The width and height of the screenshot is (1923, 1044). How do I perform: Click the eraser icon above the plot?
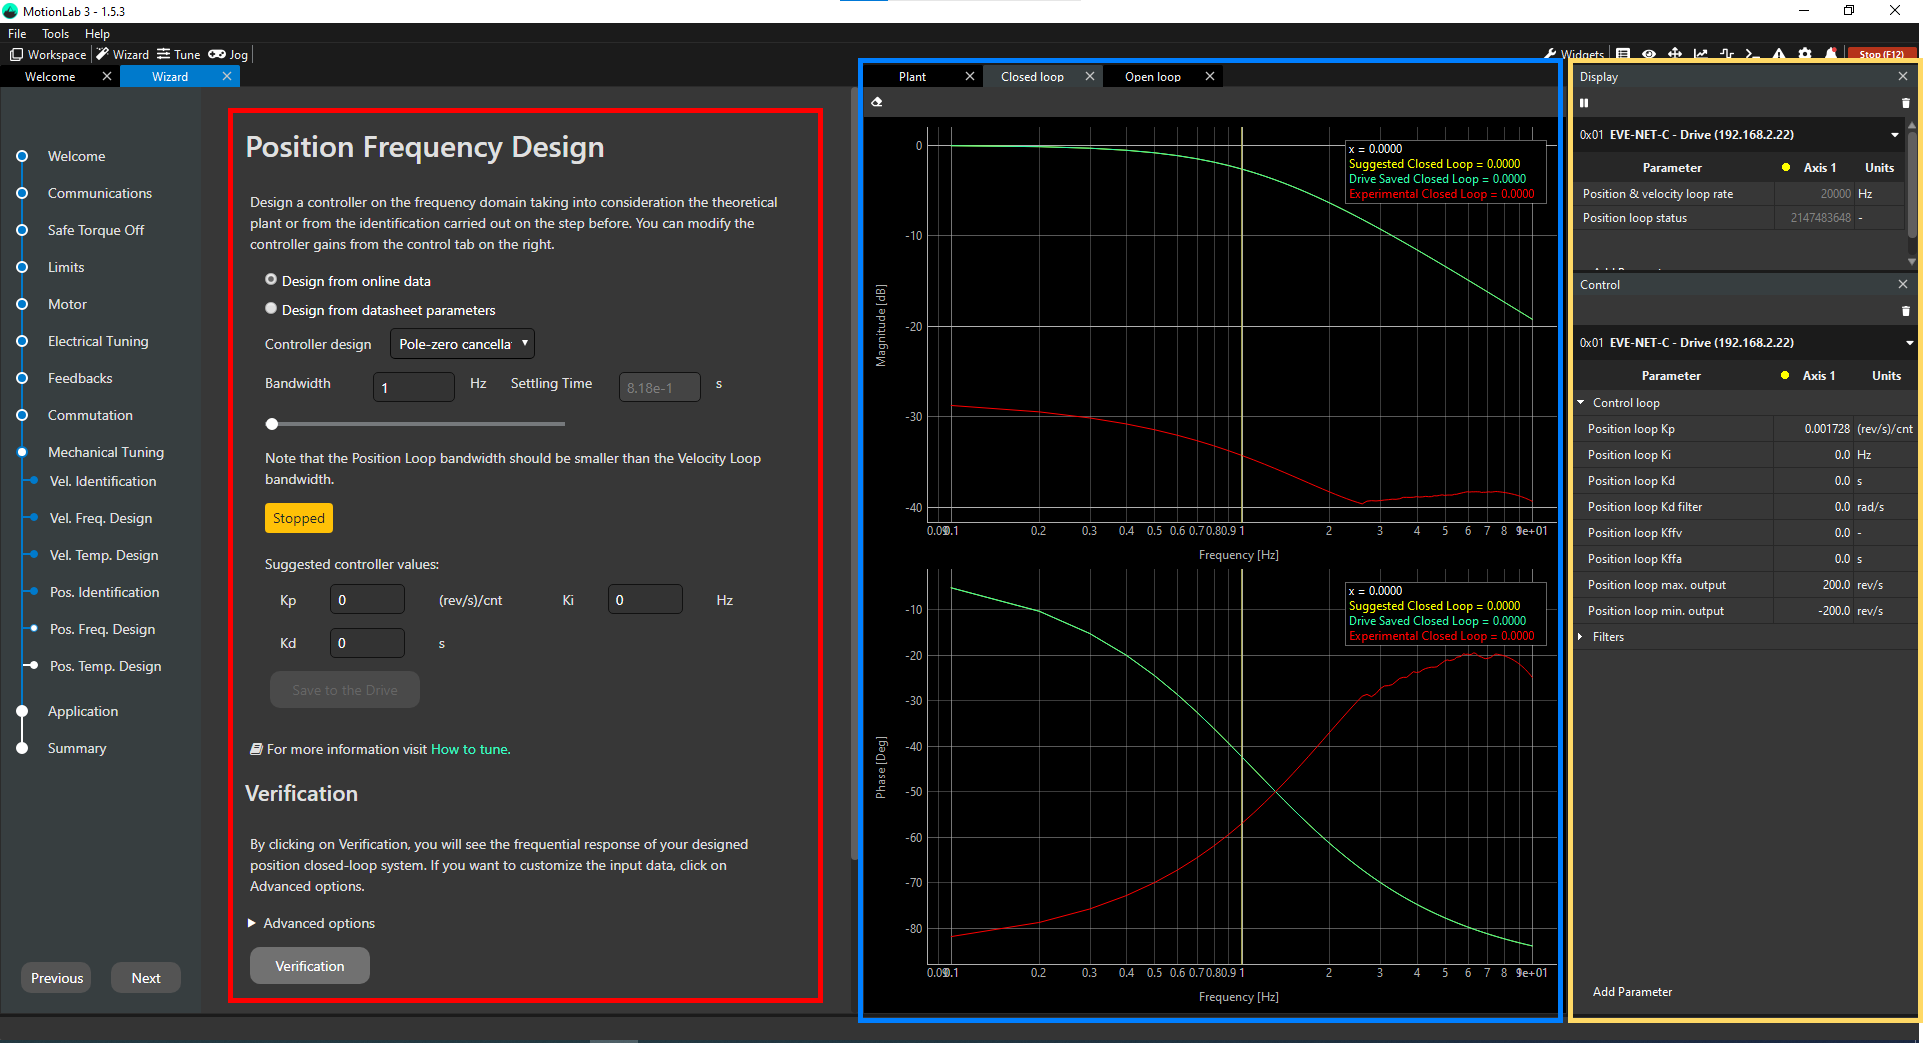[877, 102]
